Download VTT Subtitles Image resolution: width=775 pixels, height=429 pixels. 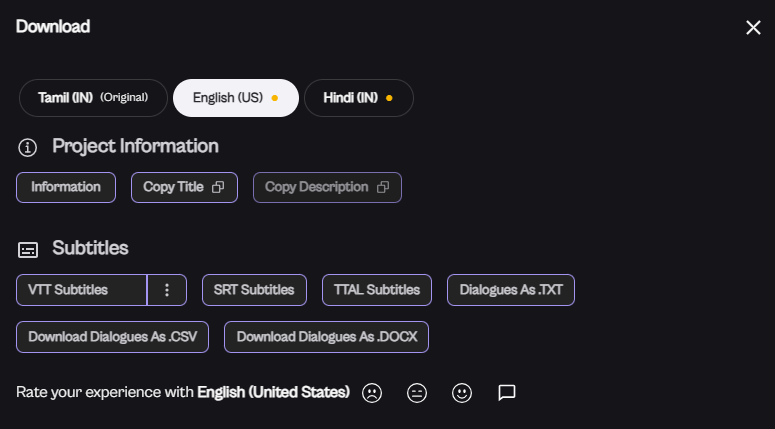(x=82, y=290)
